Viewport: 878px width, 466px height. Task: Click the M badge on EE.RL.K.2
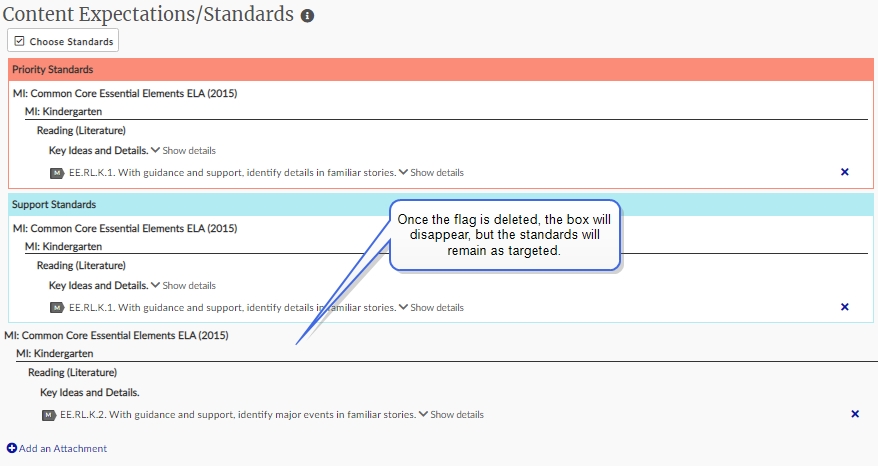48,415
